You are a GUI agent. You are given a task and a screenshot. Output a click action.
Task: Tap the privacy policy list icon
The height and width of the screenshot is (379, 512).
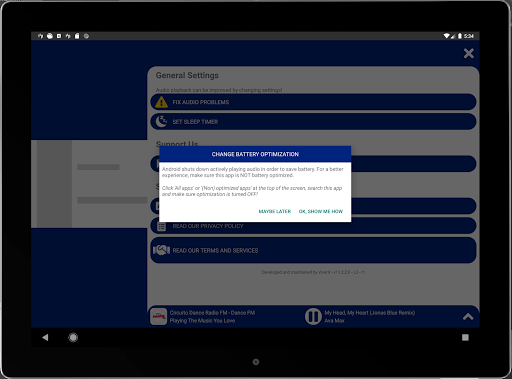click(162, 226)
